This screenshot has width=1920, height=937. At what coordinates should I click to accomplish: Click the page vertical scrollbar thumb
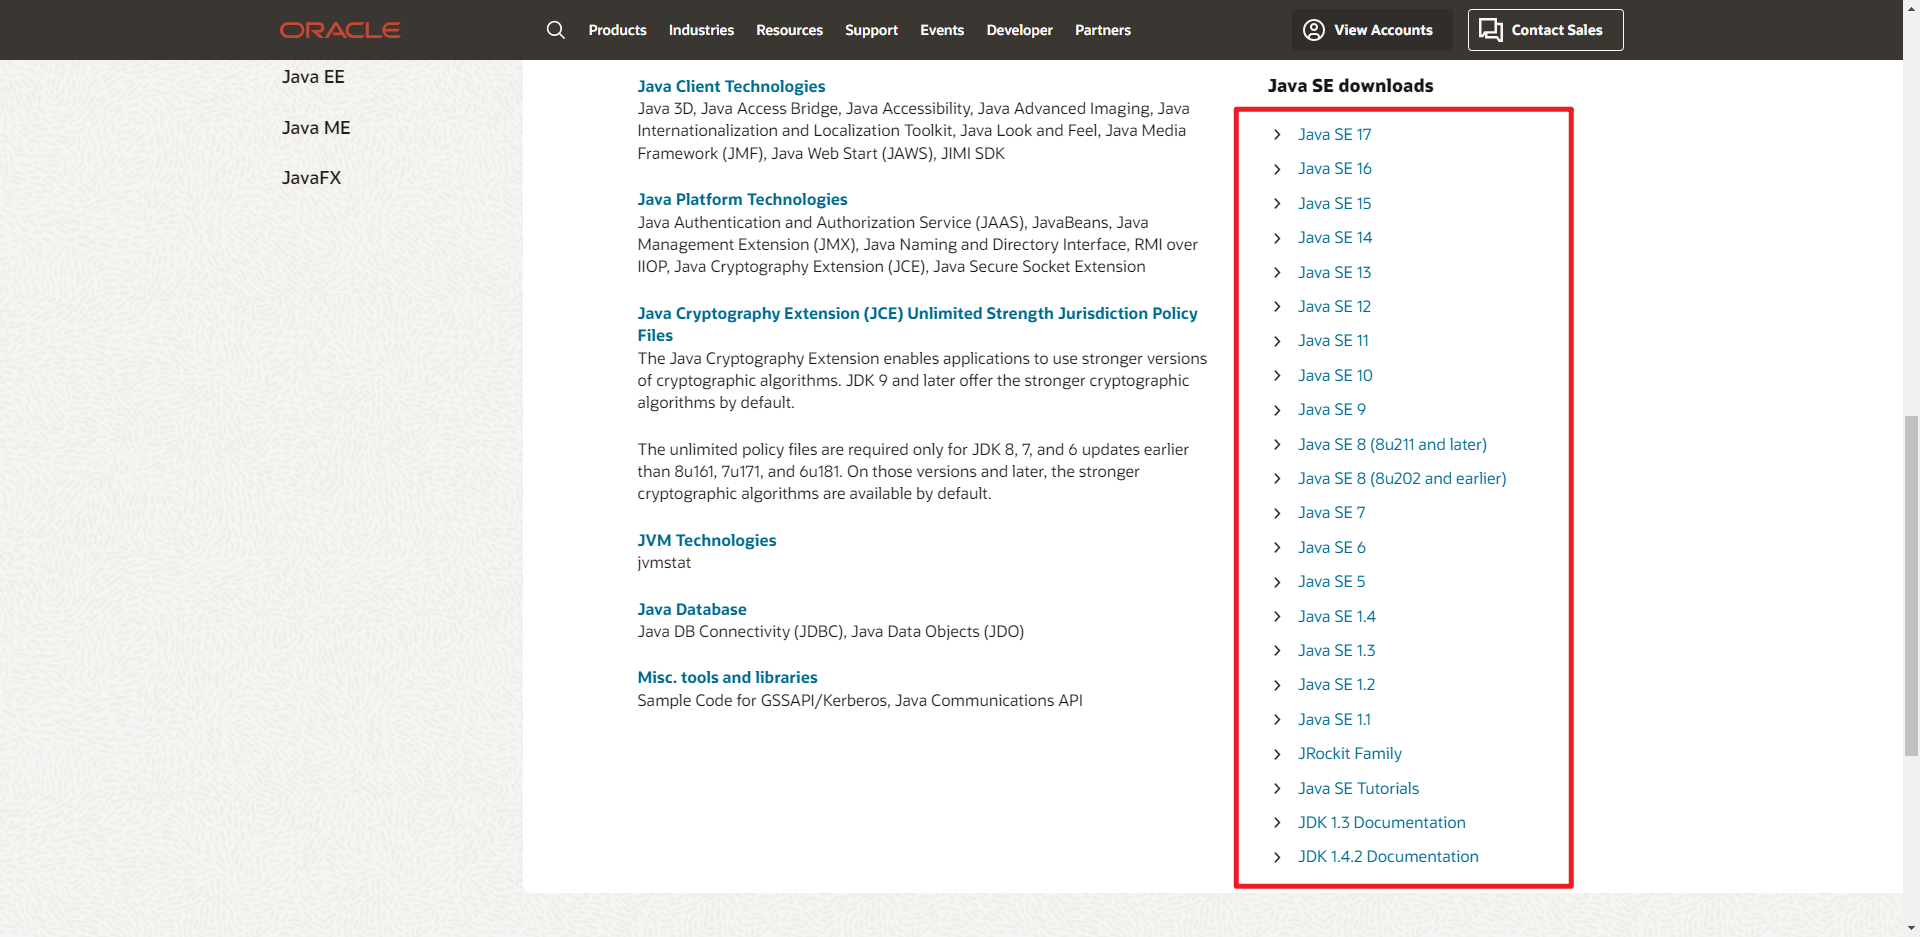[x=1911, y=585]
